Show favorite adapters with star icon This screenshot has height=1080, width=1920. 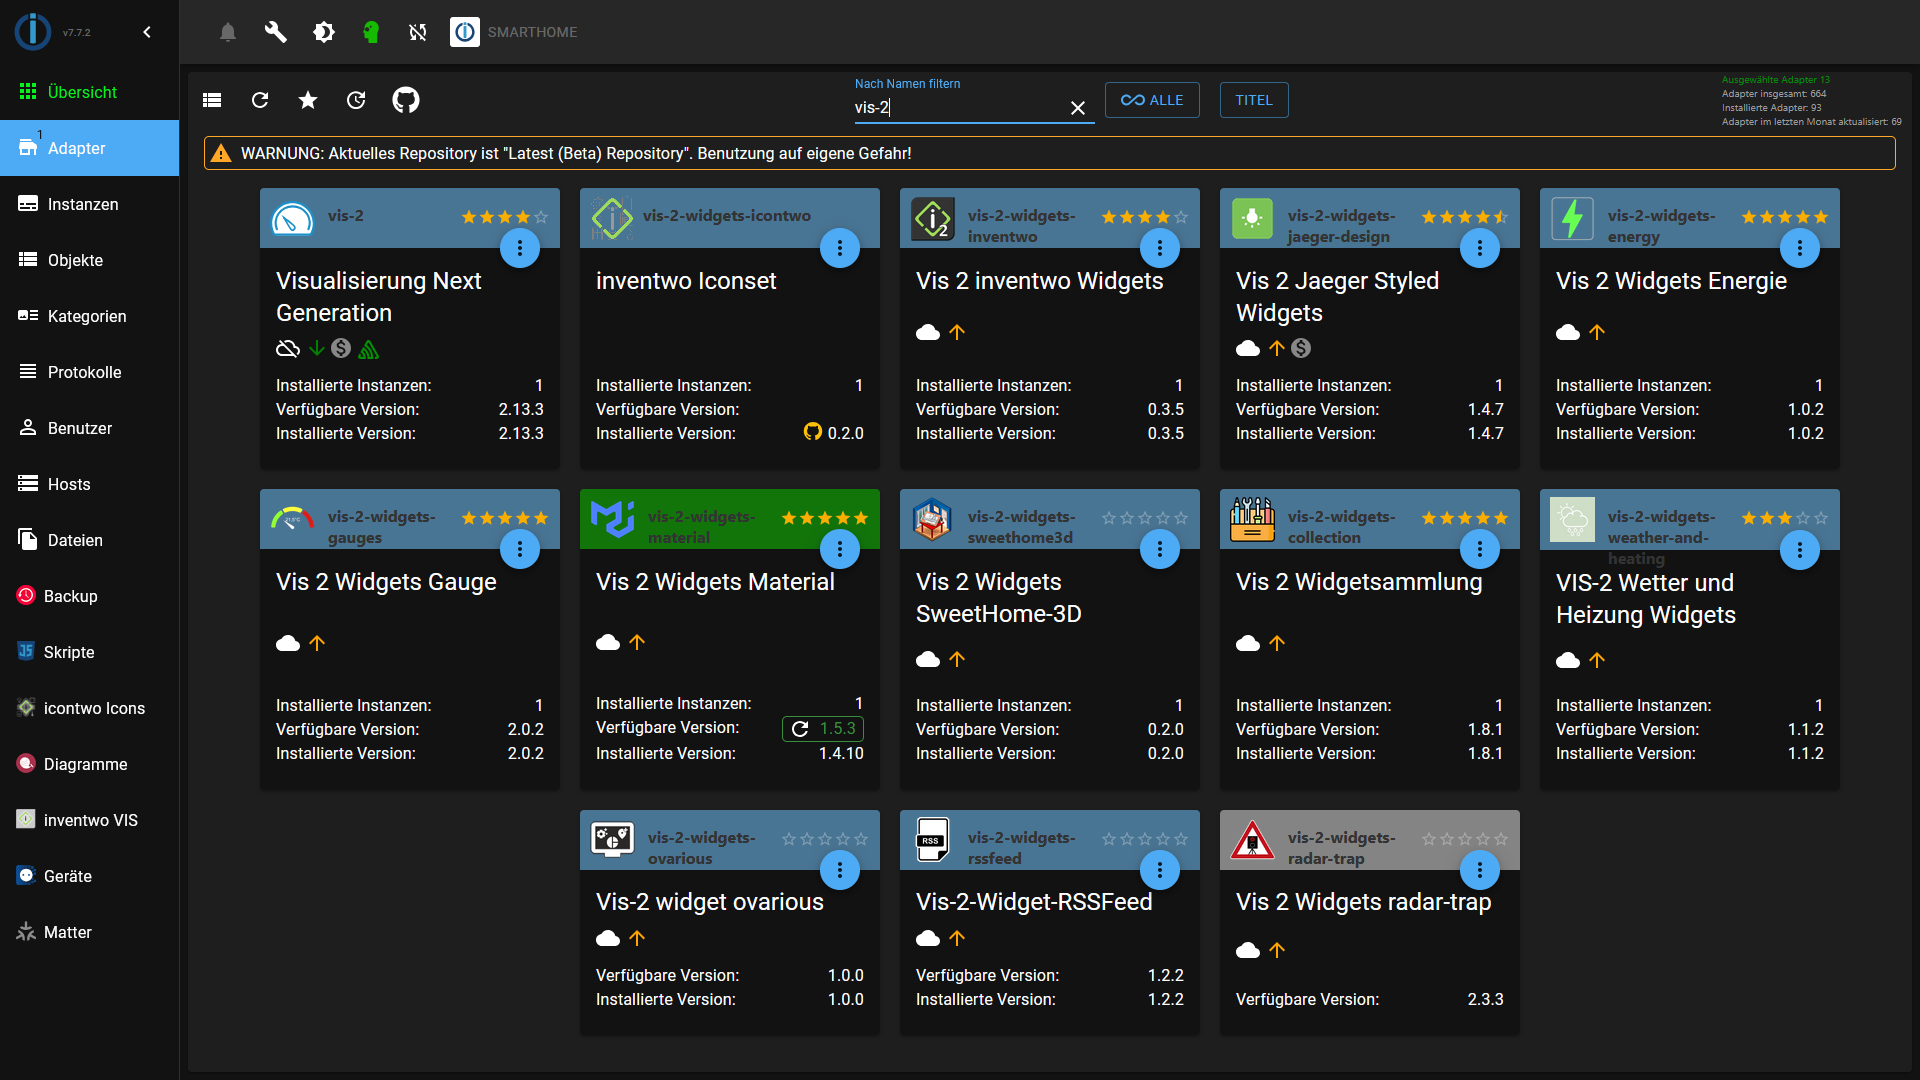(308, 100)
